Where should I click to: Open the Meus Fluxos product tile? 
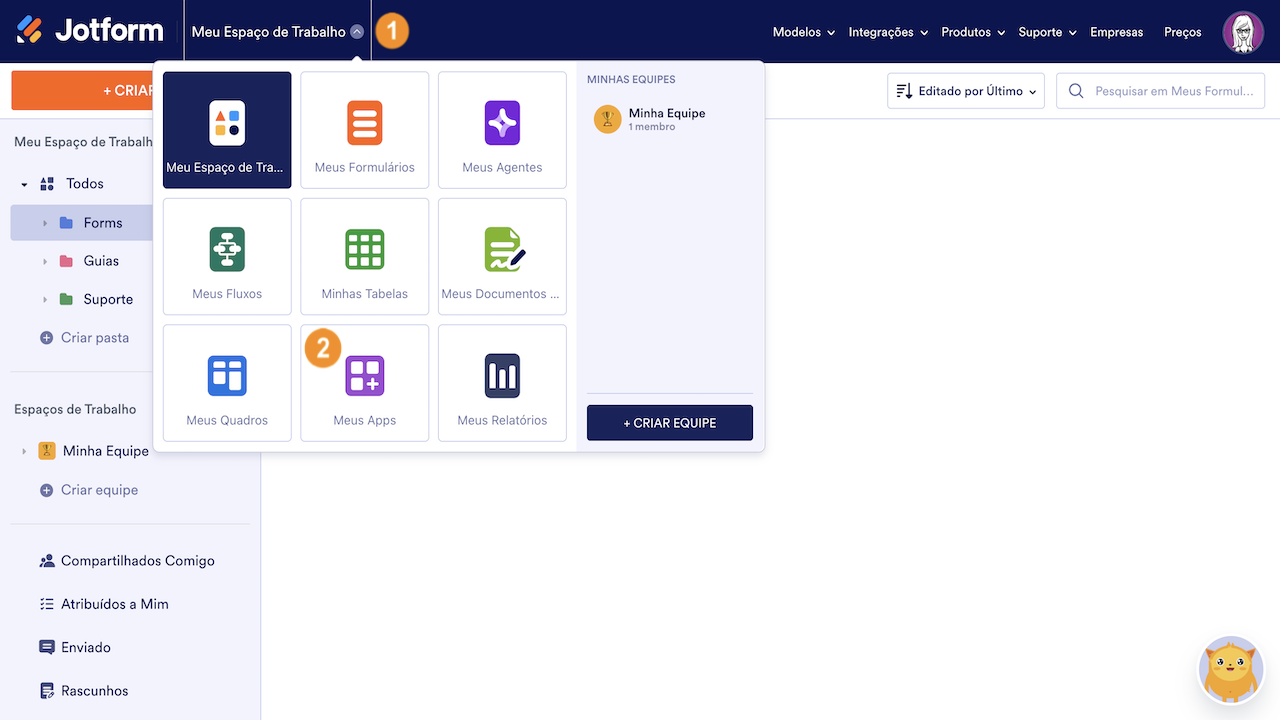[x=227, y=257]
